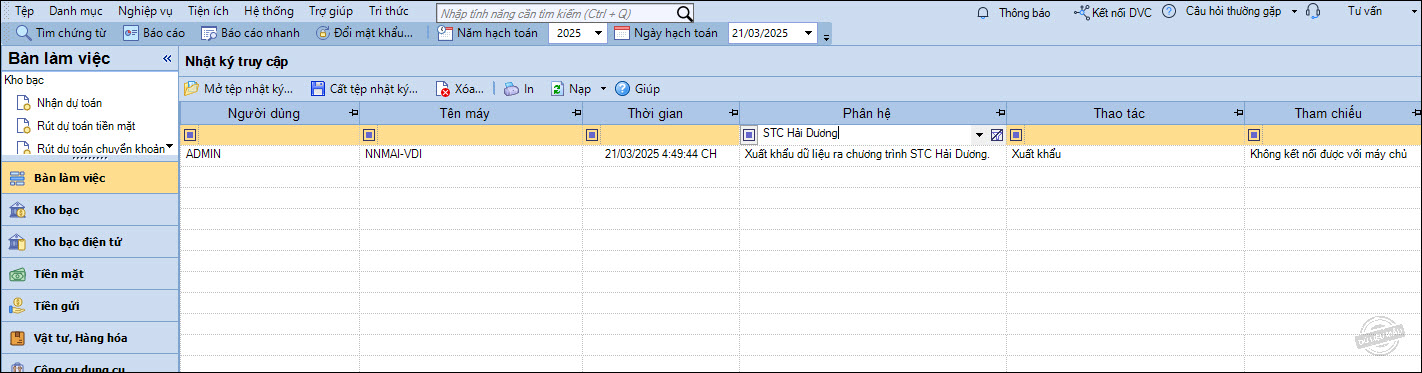1422x373 pixels.
Task: Open Câu hỏi thường gặp FAQ link
Action: (1232, 12)
